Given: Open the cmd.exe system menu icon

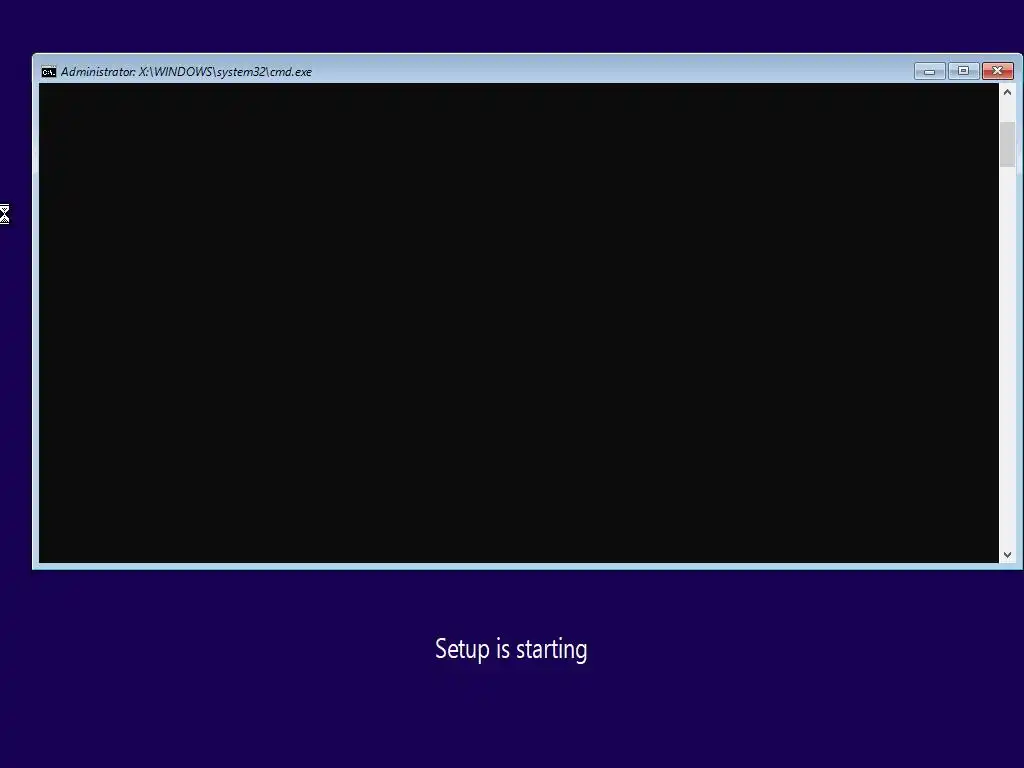Looking at the screenshot, I should point(49,72).
